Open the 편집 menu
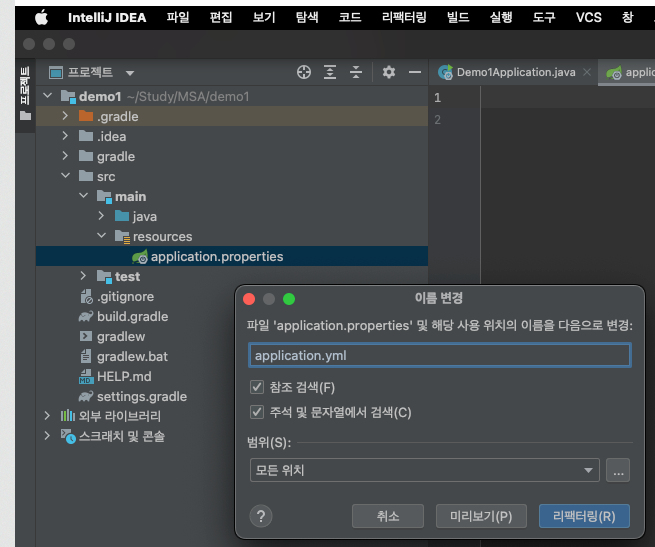Viewport: 655px width, 547px height. click(221, 18)
